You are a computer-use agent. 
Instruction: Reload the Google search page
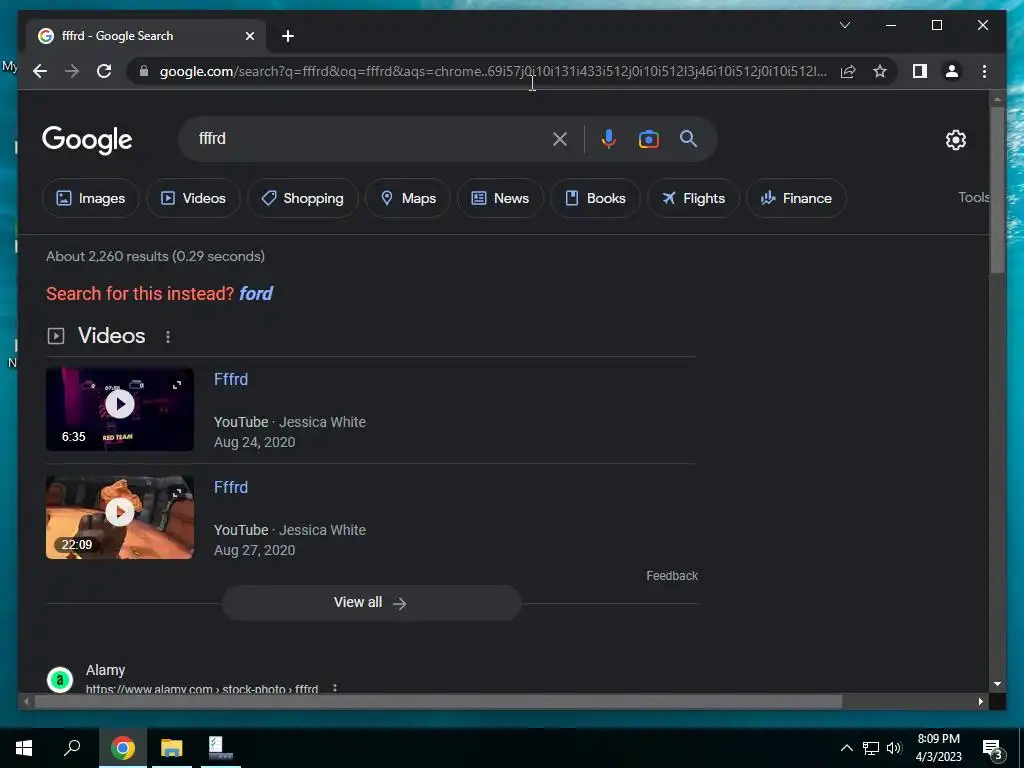click(104, 71)
